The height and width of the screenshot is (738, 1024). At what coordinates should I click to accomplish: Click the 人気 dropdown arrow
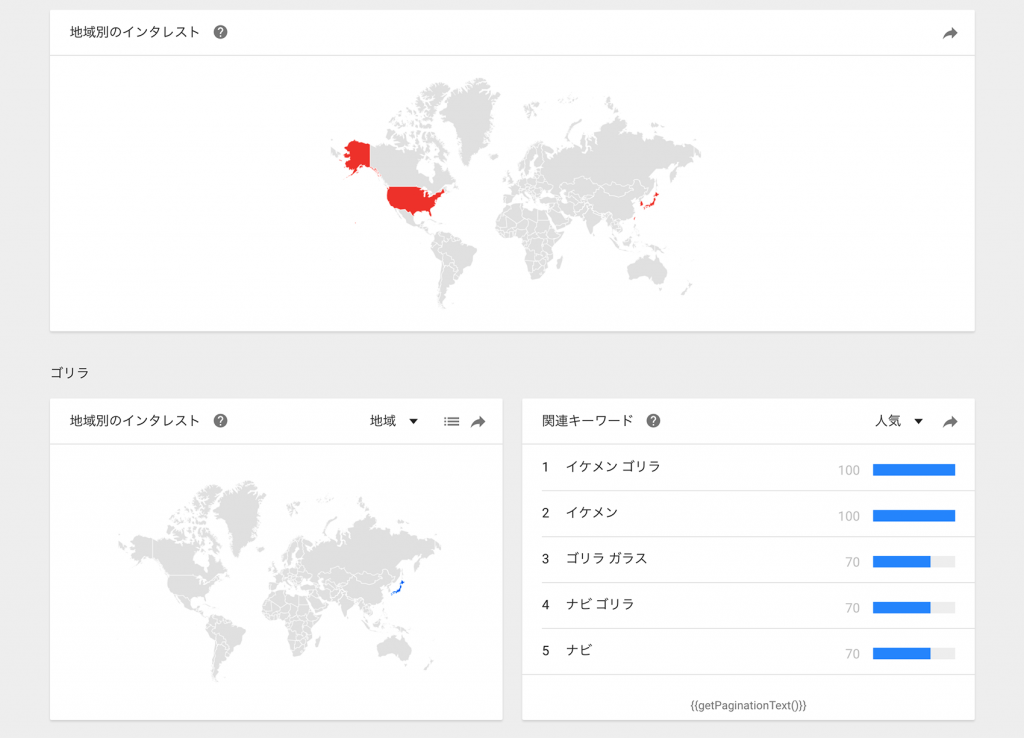918,422
